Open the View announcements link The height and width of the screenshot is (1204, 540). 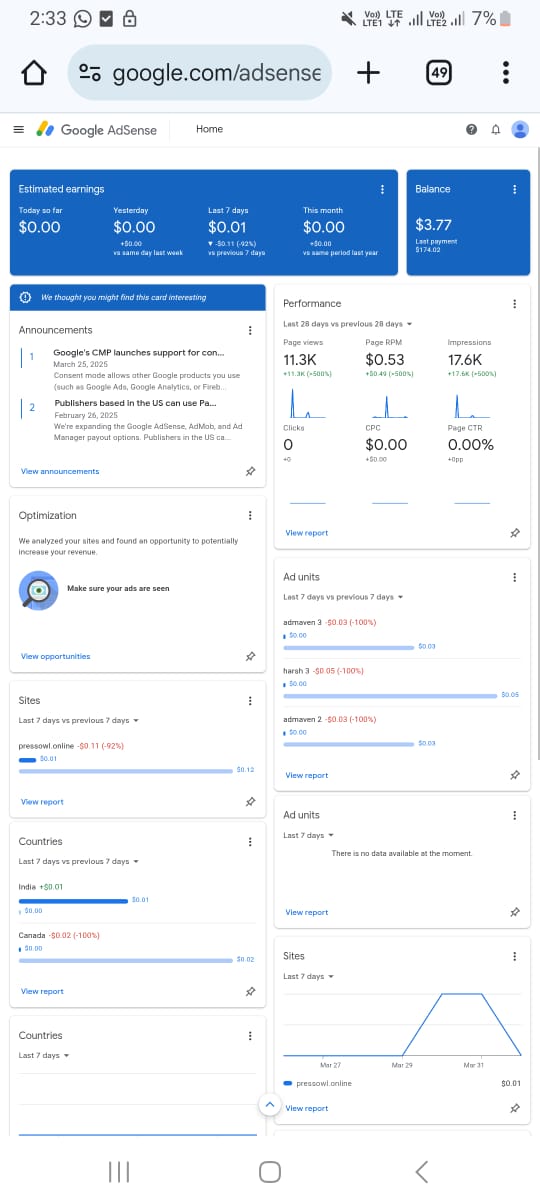click(x=60, y=471)
